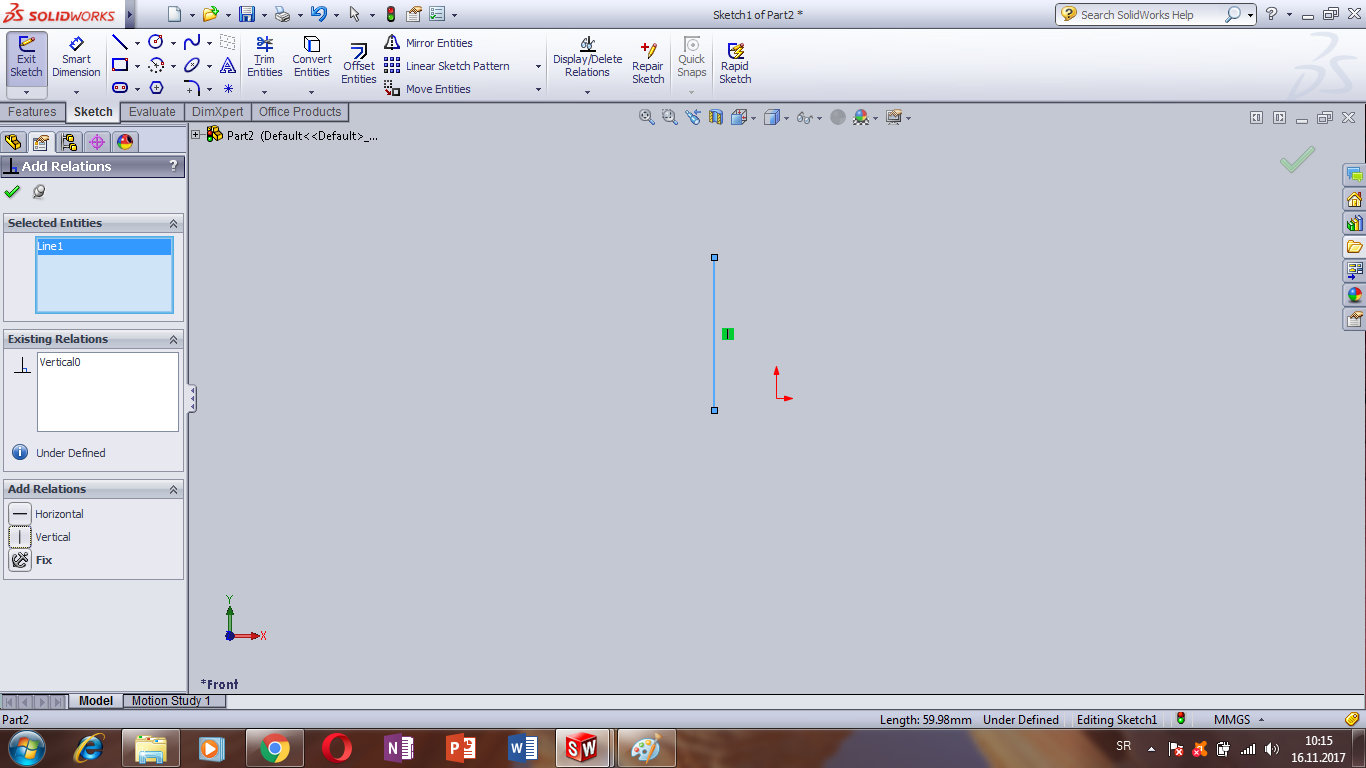Collapse the Existing Relations section
Screen dimensions: 1366x768
click(173, 339)
